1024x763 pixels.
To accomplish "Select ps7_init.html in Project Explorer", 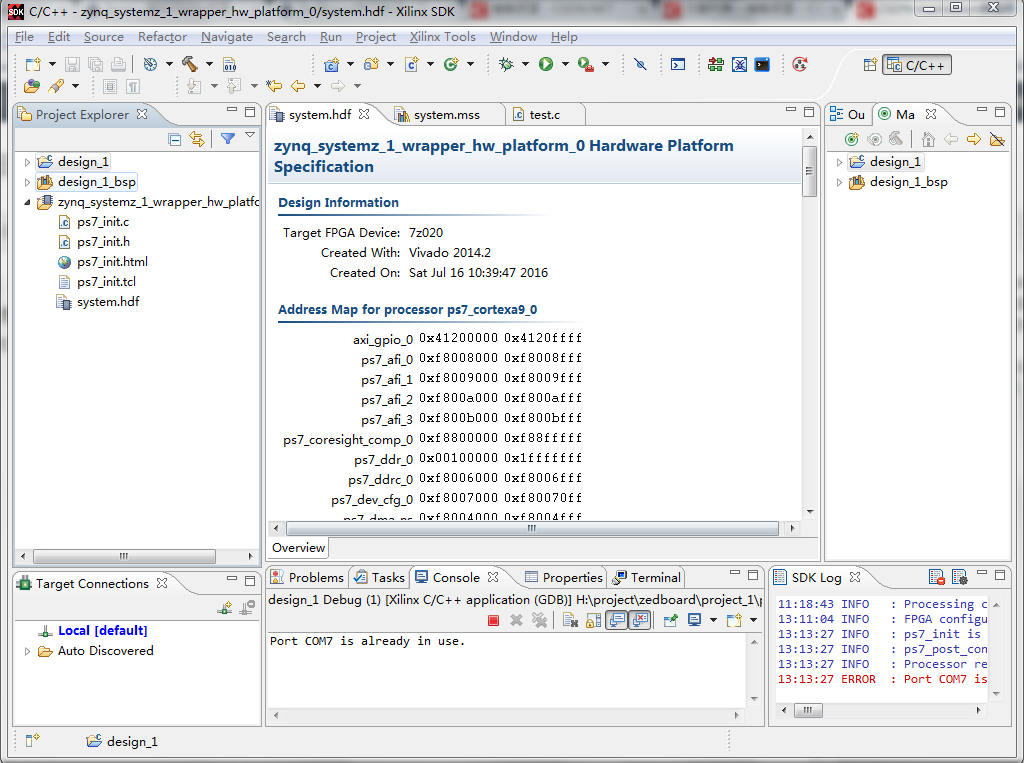I will pos(112,262).
